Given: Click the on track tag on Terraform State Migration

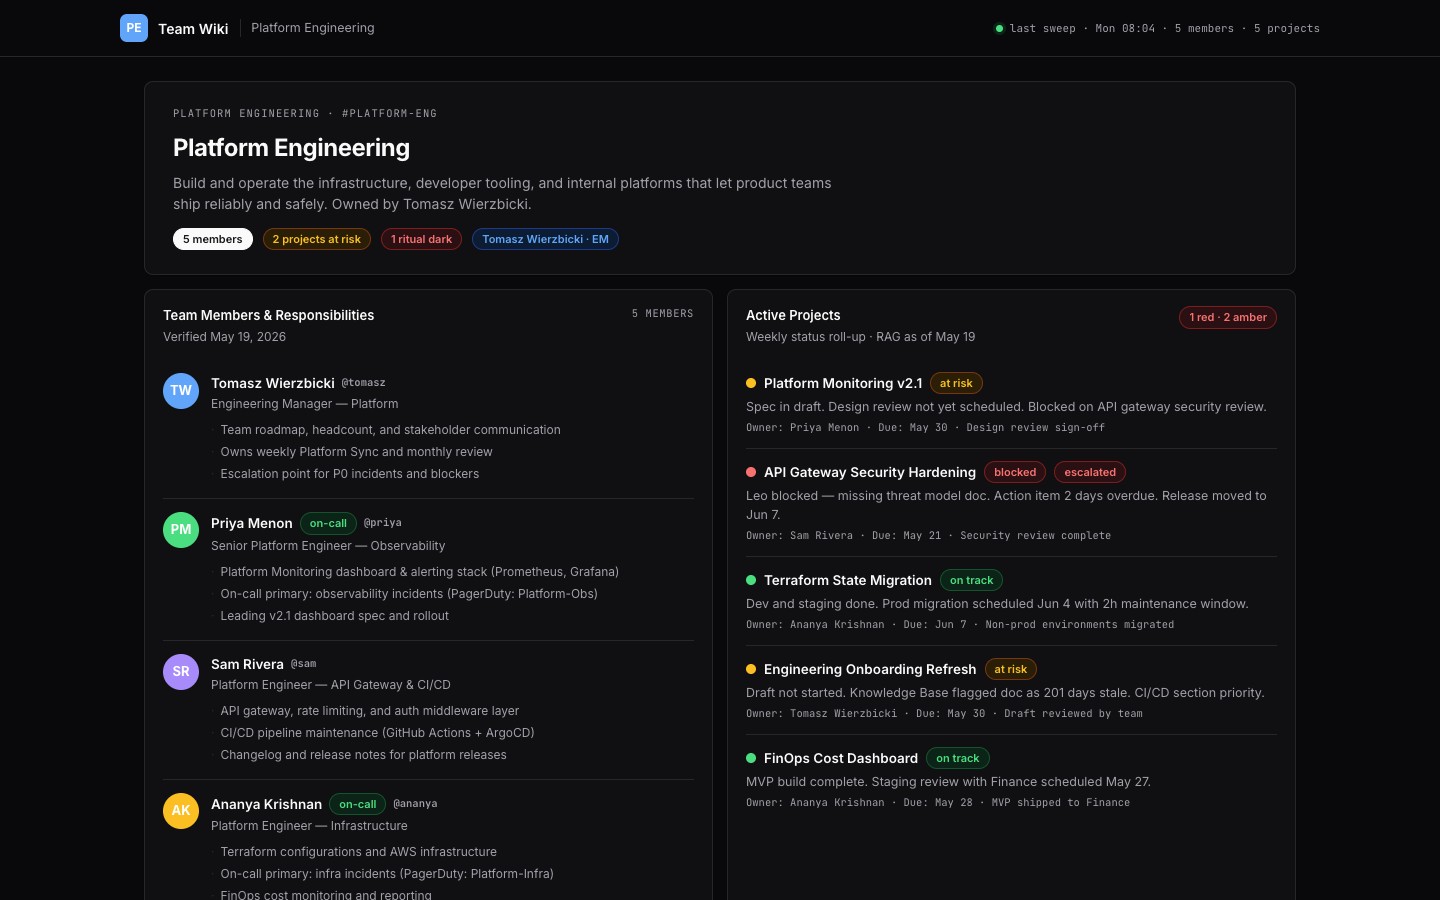Looking at the screenshot, I should tap(972, 580).
